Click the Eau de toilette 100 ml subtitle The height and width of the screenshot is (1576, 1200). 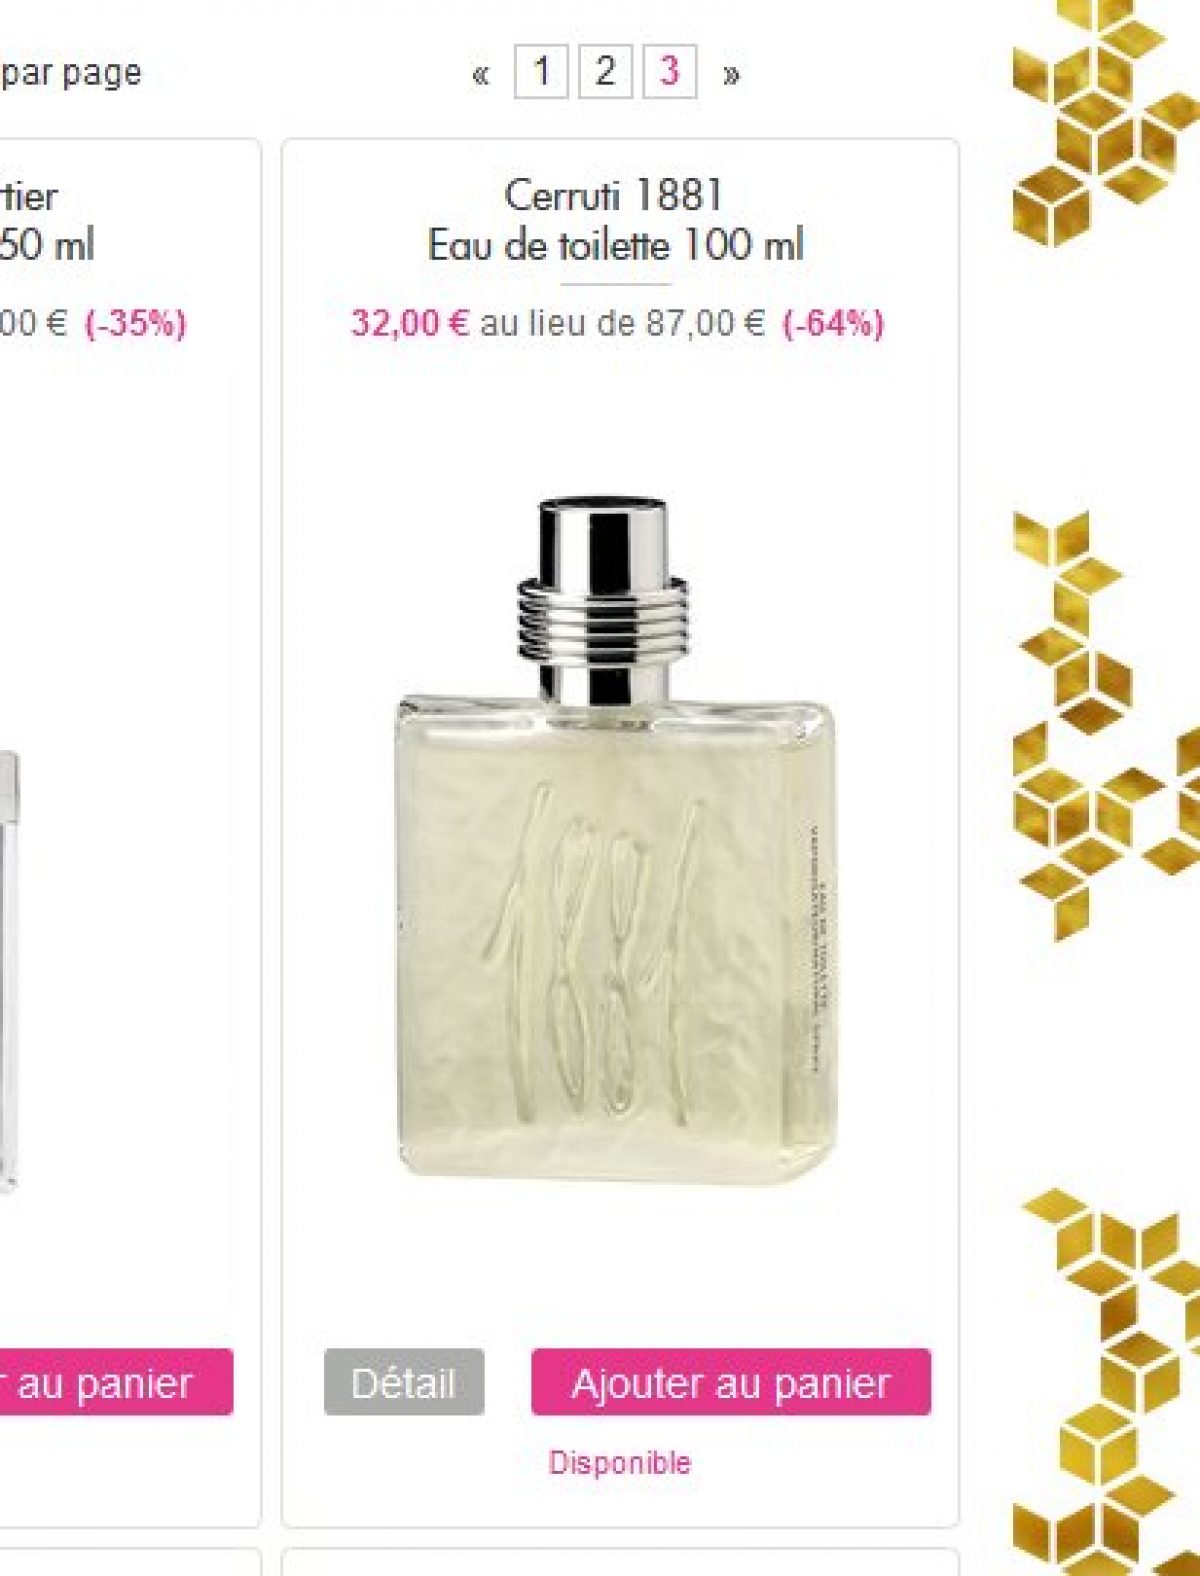616,245
